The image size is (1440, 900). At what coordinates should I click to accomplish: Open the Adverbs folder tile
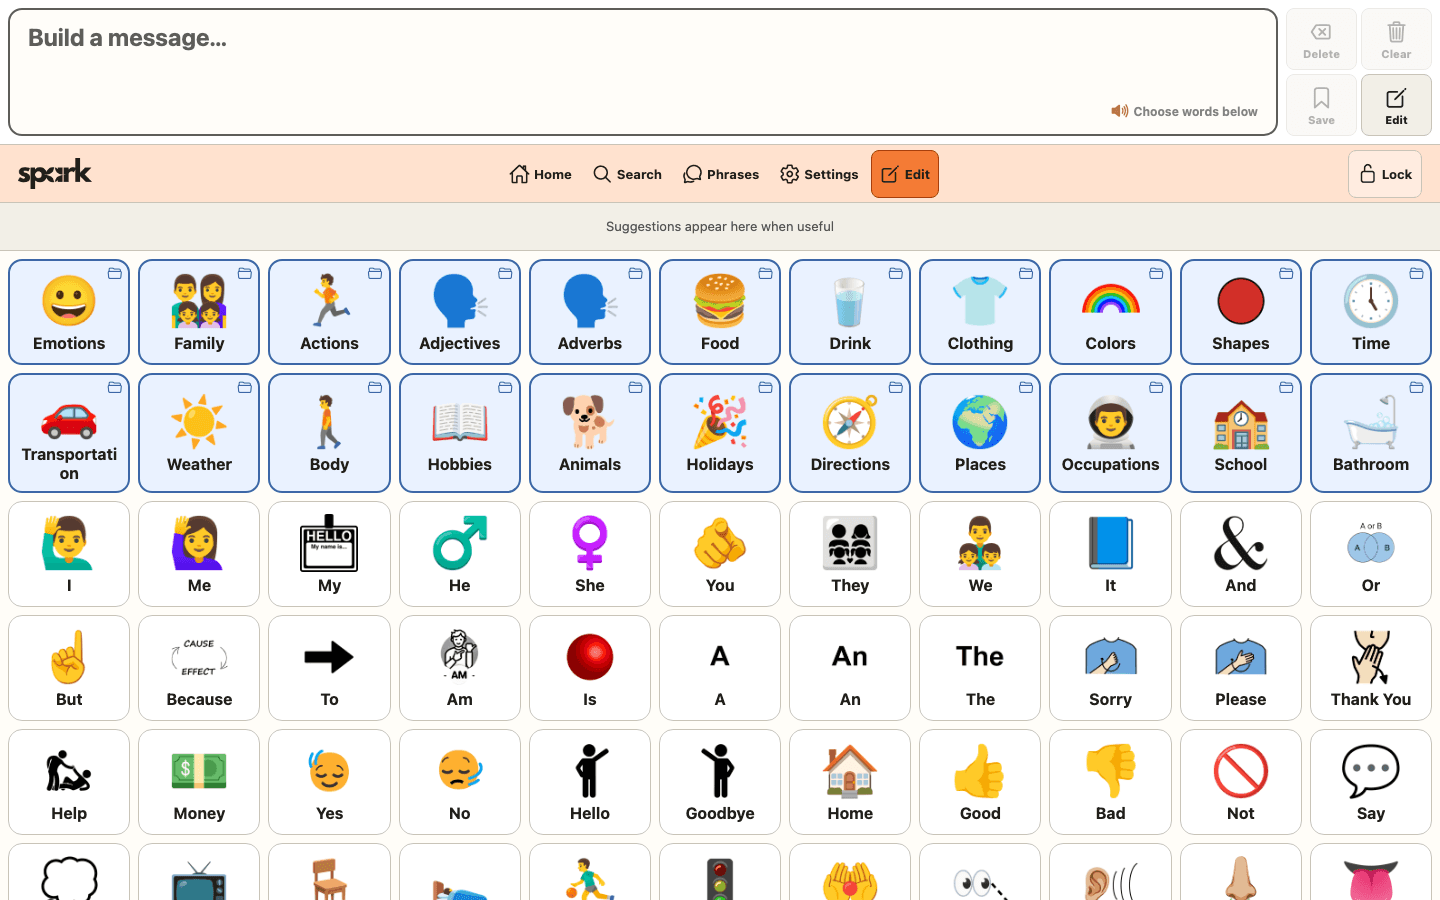pos(590,312)
